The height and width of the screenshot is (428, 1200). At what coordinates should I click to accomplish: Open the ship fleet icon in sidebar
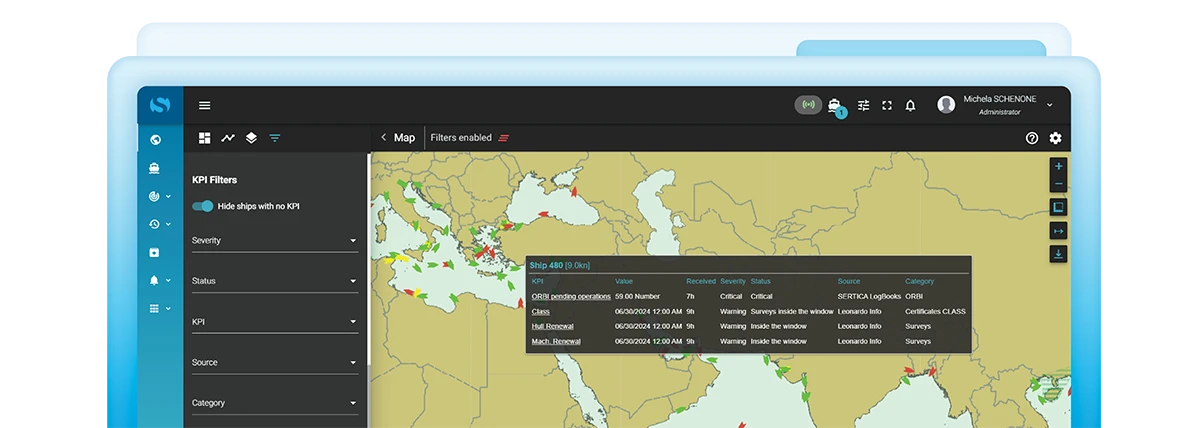pyautogui.click(x=154, y=168)
